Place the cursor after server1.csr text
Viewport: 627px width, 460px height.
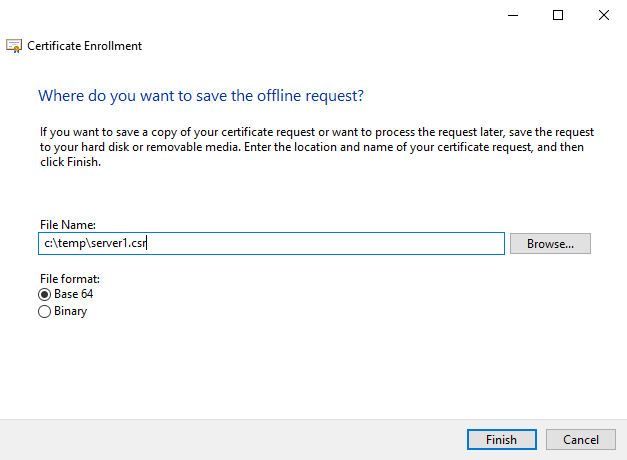point(148,243)
